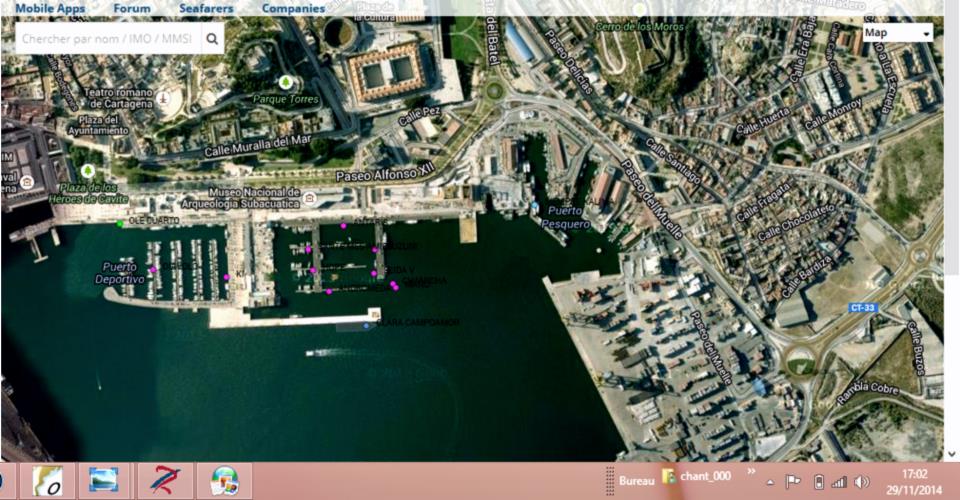960x500 pixels.
Task: Expand the taskbar toolbar overflow chevron
Action: [x=751, y=472]
